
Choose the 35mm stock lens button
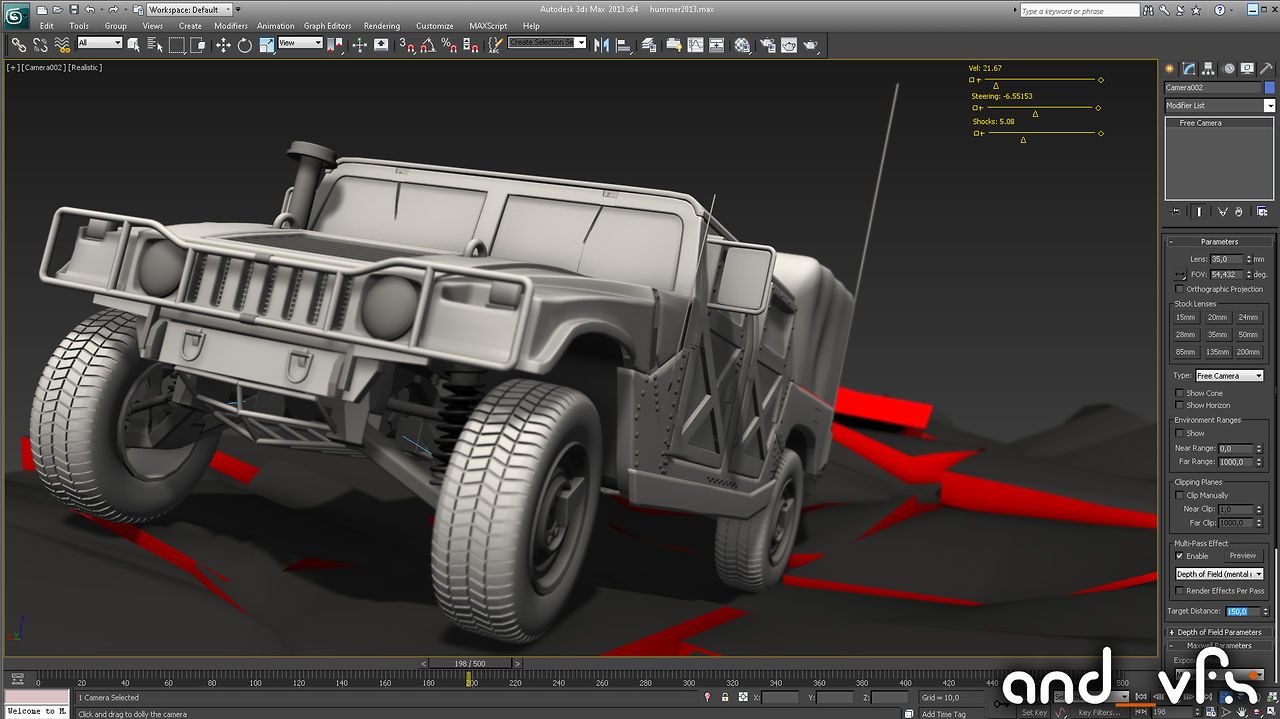(1216, 335)
